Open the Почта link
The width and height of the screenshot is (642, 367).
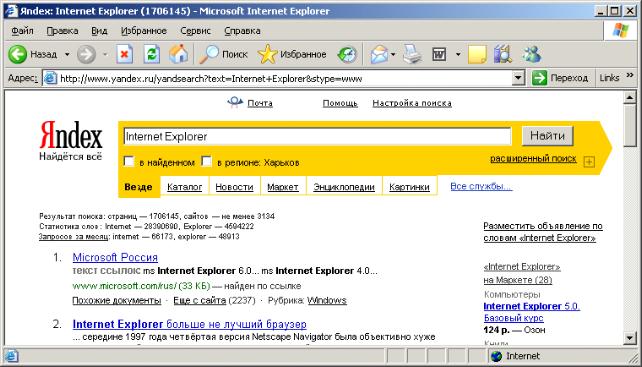click(260, 103)
